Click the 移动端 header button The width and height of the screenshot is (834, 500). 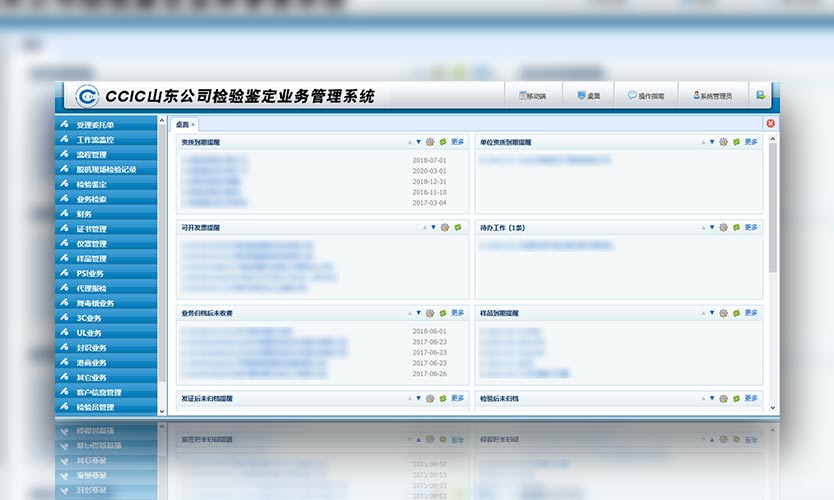click(533, 96)
